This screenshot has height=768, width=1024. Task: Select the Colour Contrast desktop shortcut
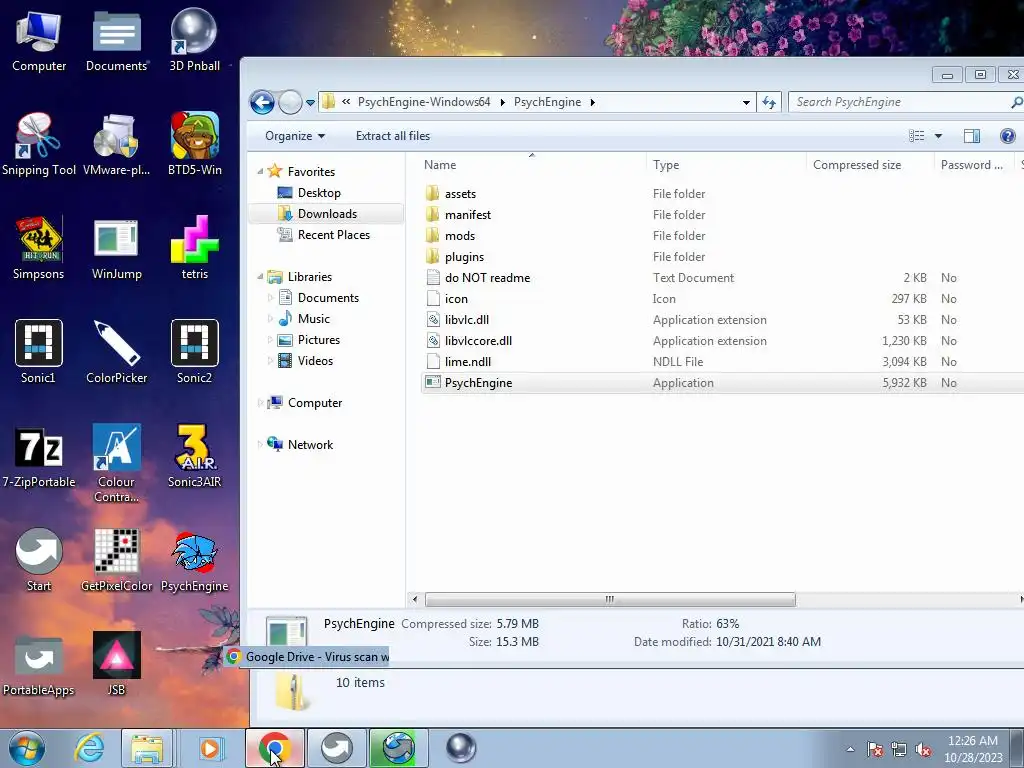pyautogui.click(x=116, y=464)
